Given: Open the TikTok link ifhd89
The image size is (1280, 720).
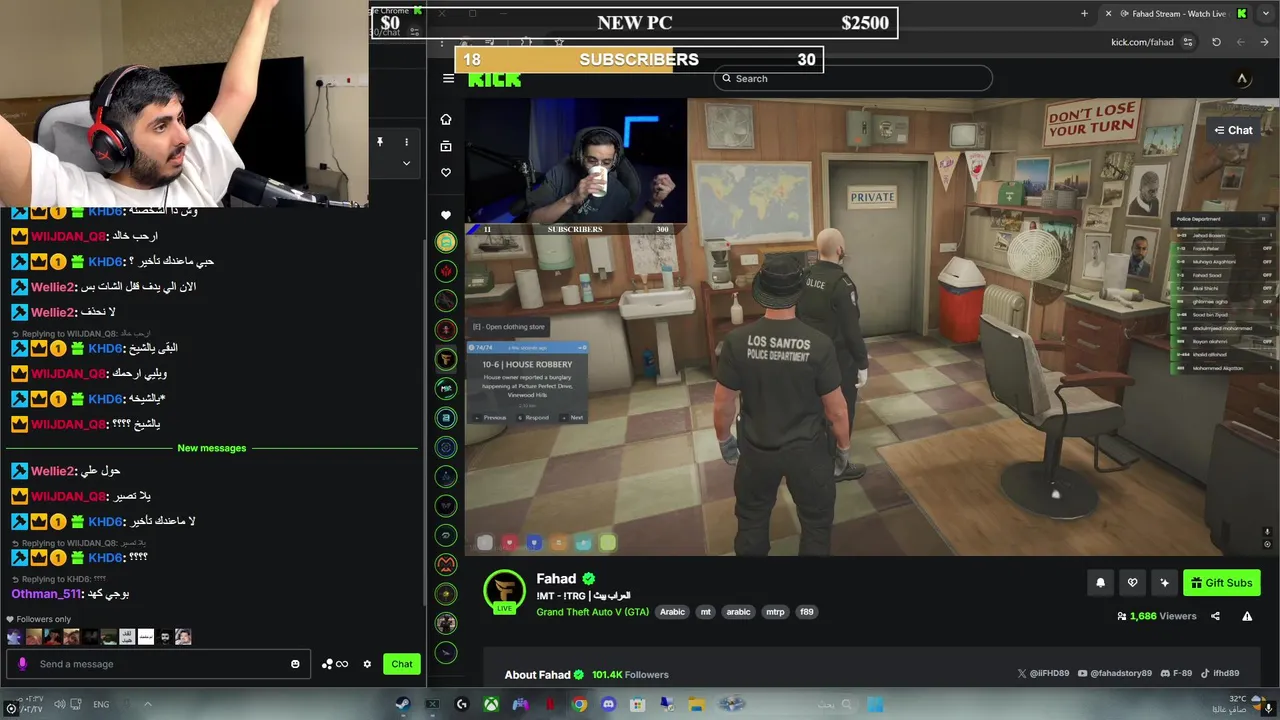Looking at the screenshot, I should pyautogui.click(x=1219, y=674).
